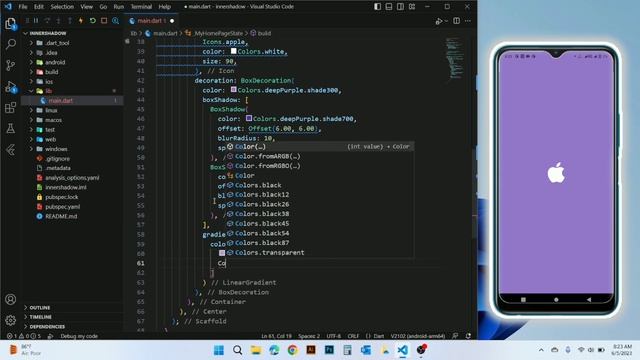
Task: Toggle the secondary side bar visibility
Action: [x=400, y=7]
